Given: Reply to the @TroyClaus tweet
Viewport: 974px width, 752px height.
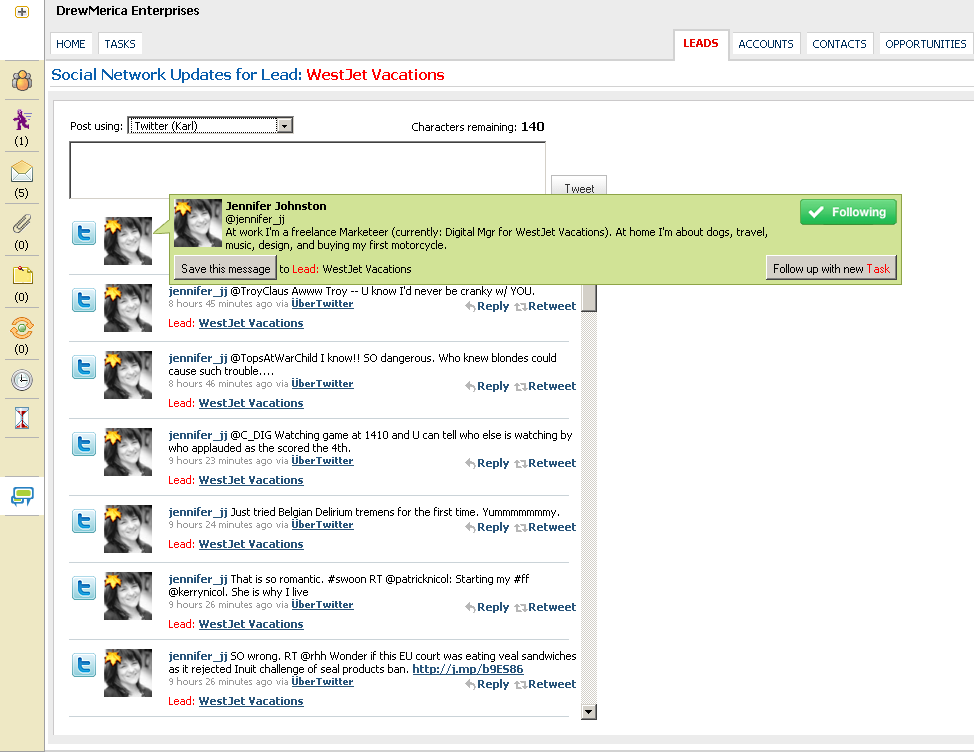Looking at the screenshot, I should pos(487,306).
